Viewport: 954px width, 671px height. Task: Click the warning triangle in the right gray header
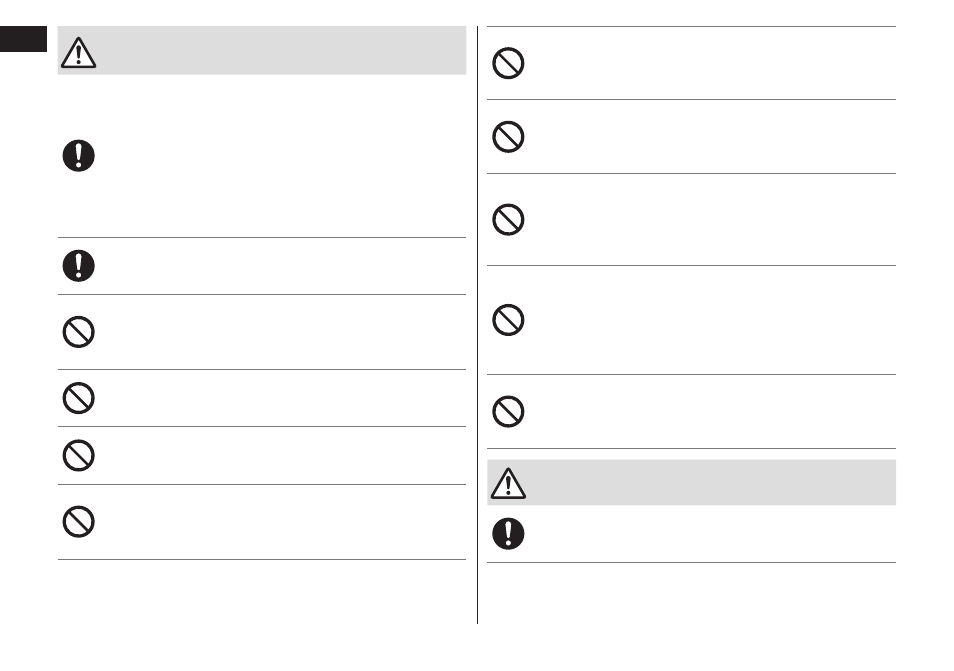click(x=508, y=484)
